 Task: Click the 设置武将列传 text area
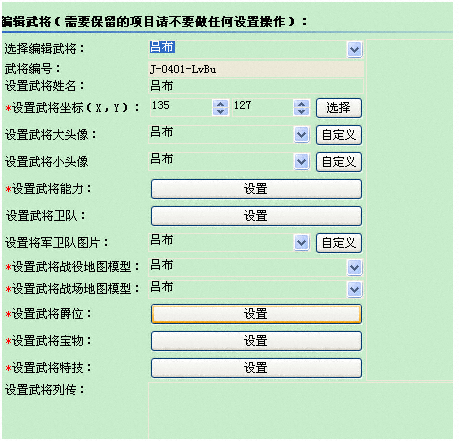point(300,411)
